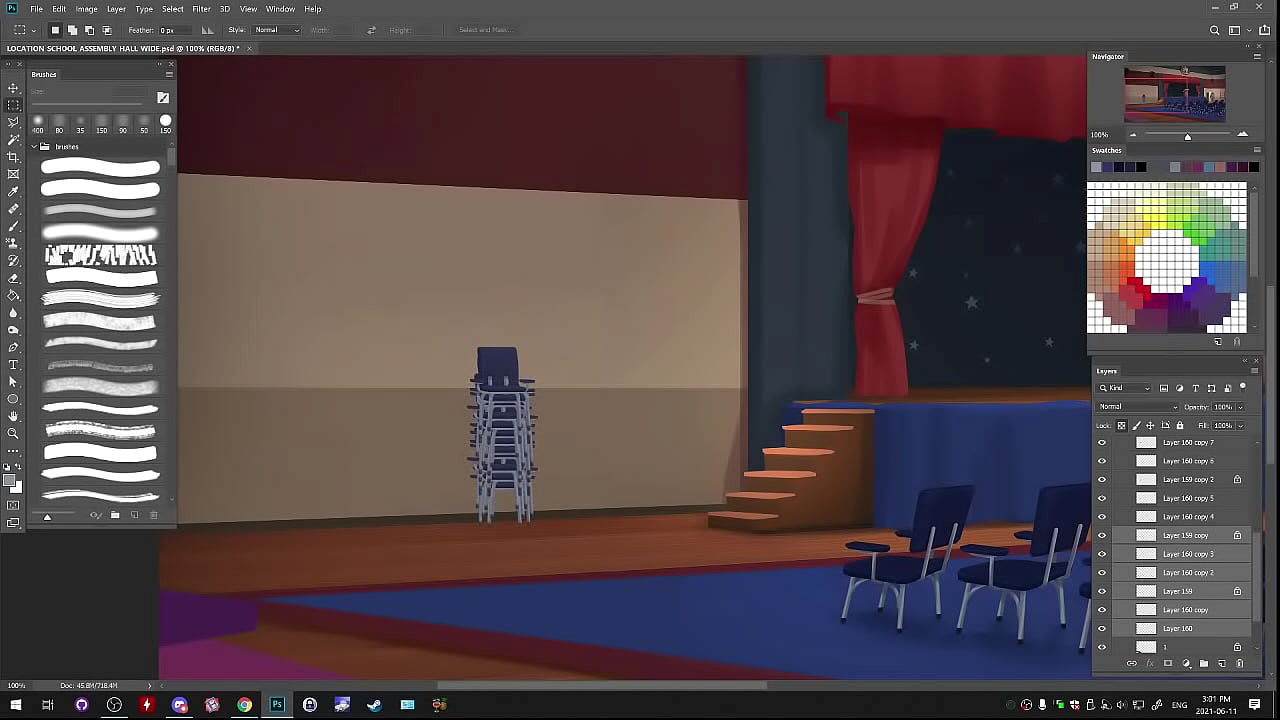Hide Layer 160 copy 7
1280x720 pixels.
pyautogui.click(x=1102, y=443)
